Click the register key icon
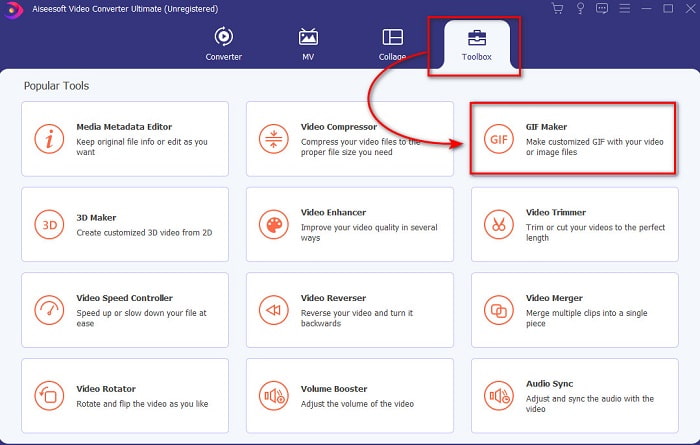The height and width of the screenshot is (445, 700). point(580,8)
